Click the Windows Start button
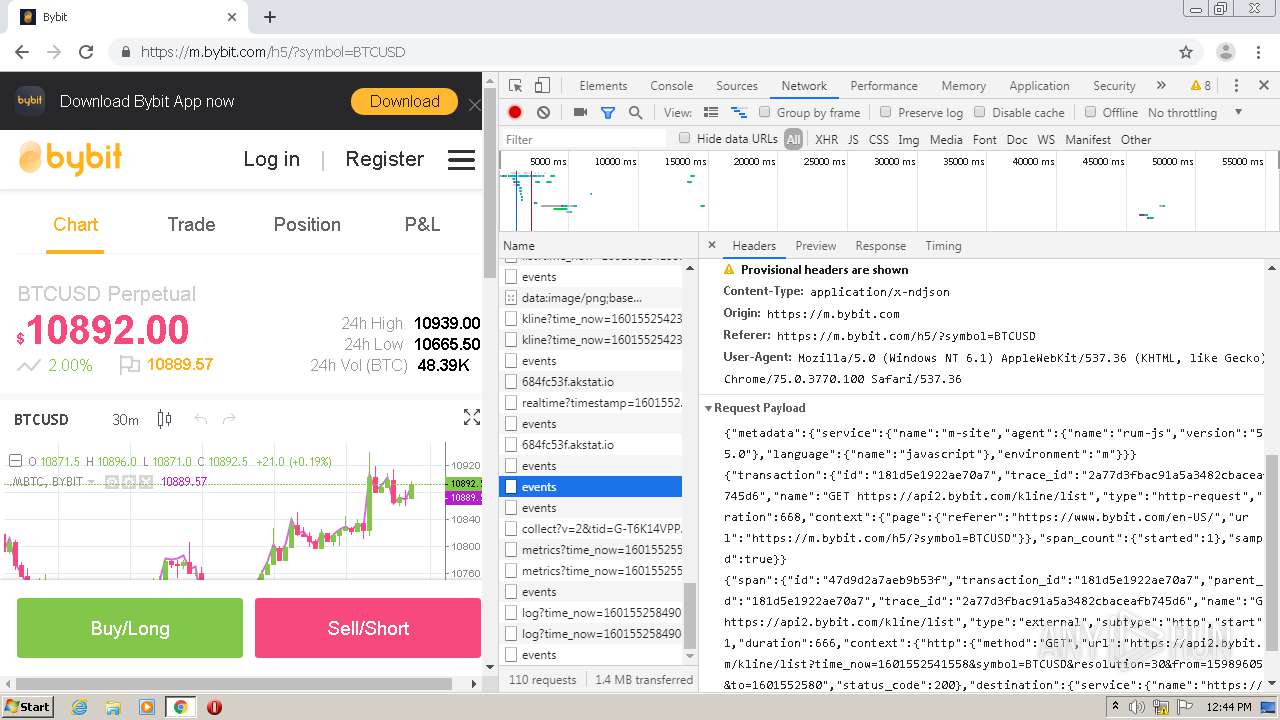Screen dimensions: 1280x720 coord(28,706)
